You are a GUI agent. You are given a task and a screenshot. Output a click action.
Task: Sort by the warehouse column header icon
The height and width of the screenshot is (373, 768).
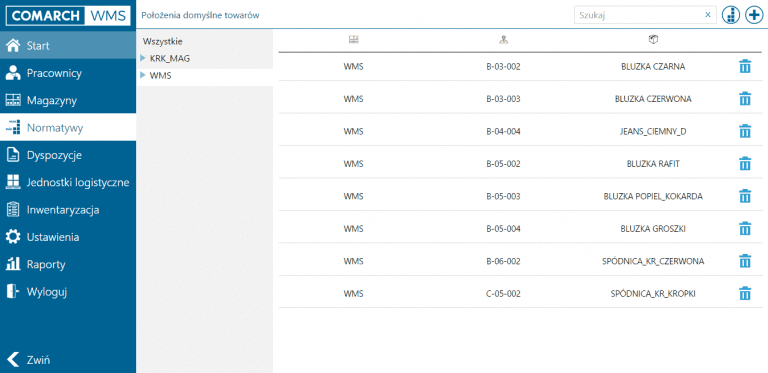[354, 40]
